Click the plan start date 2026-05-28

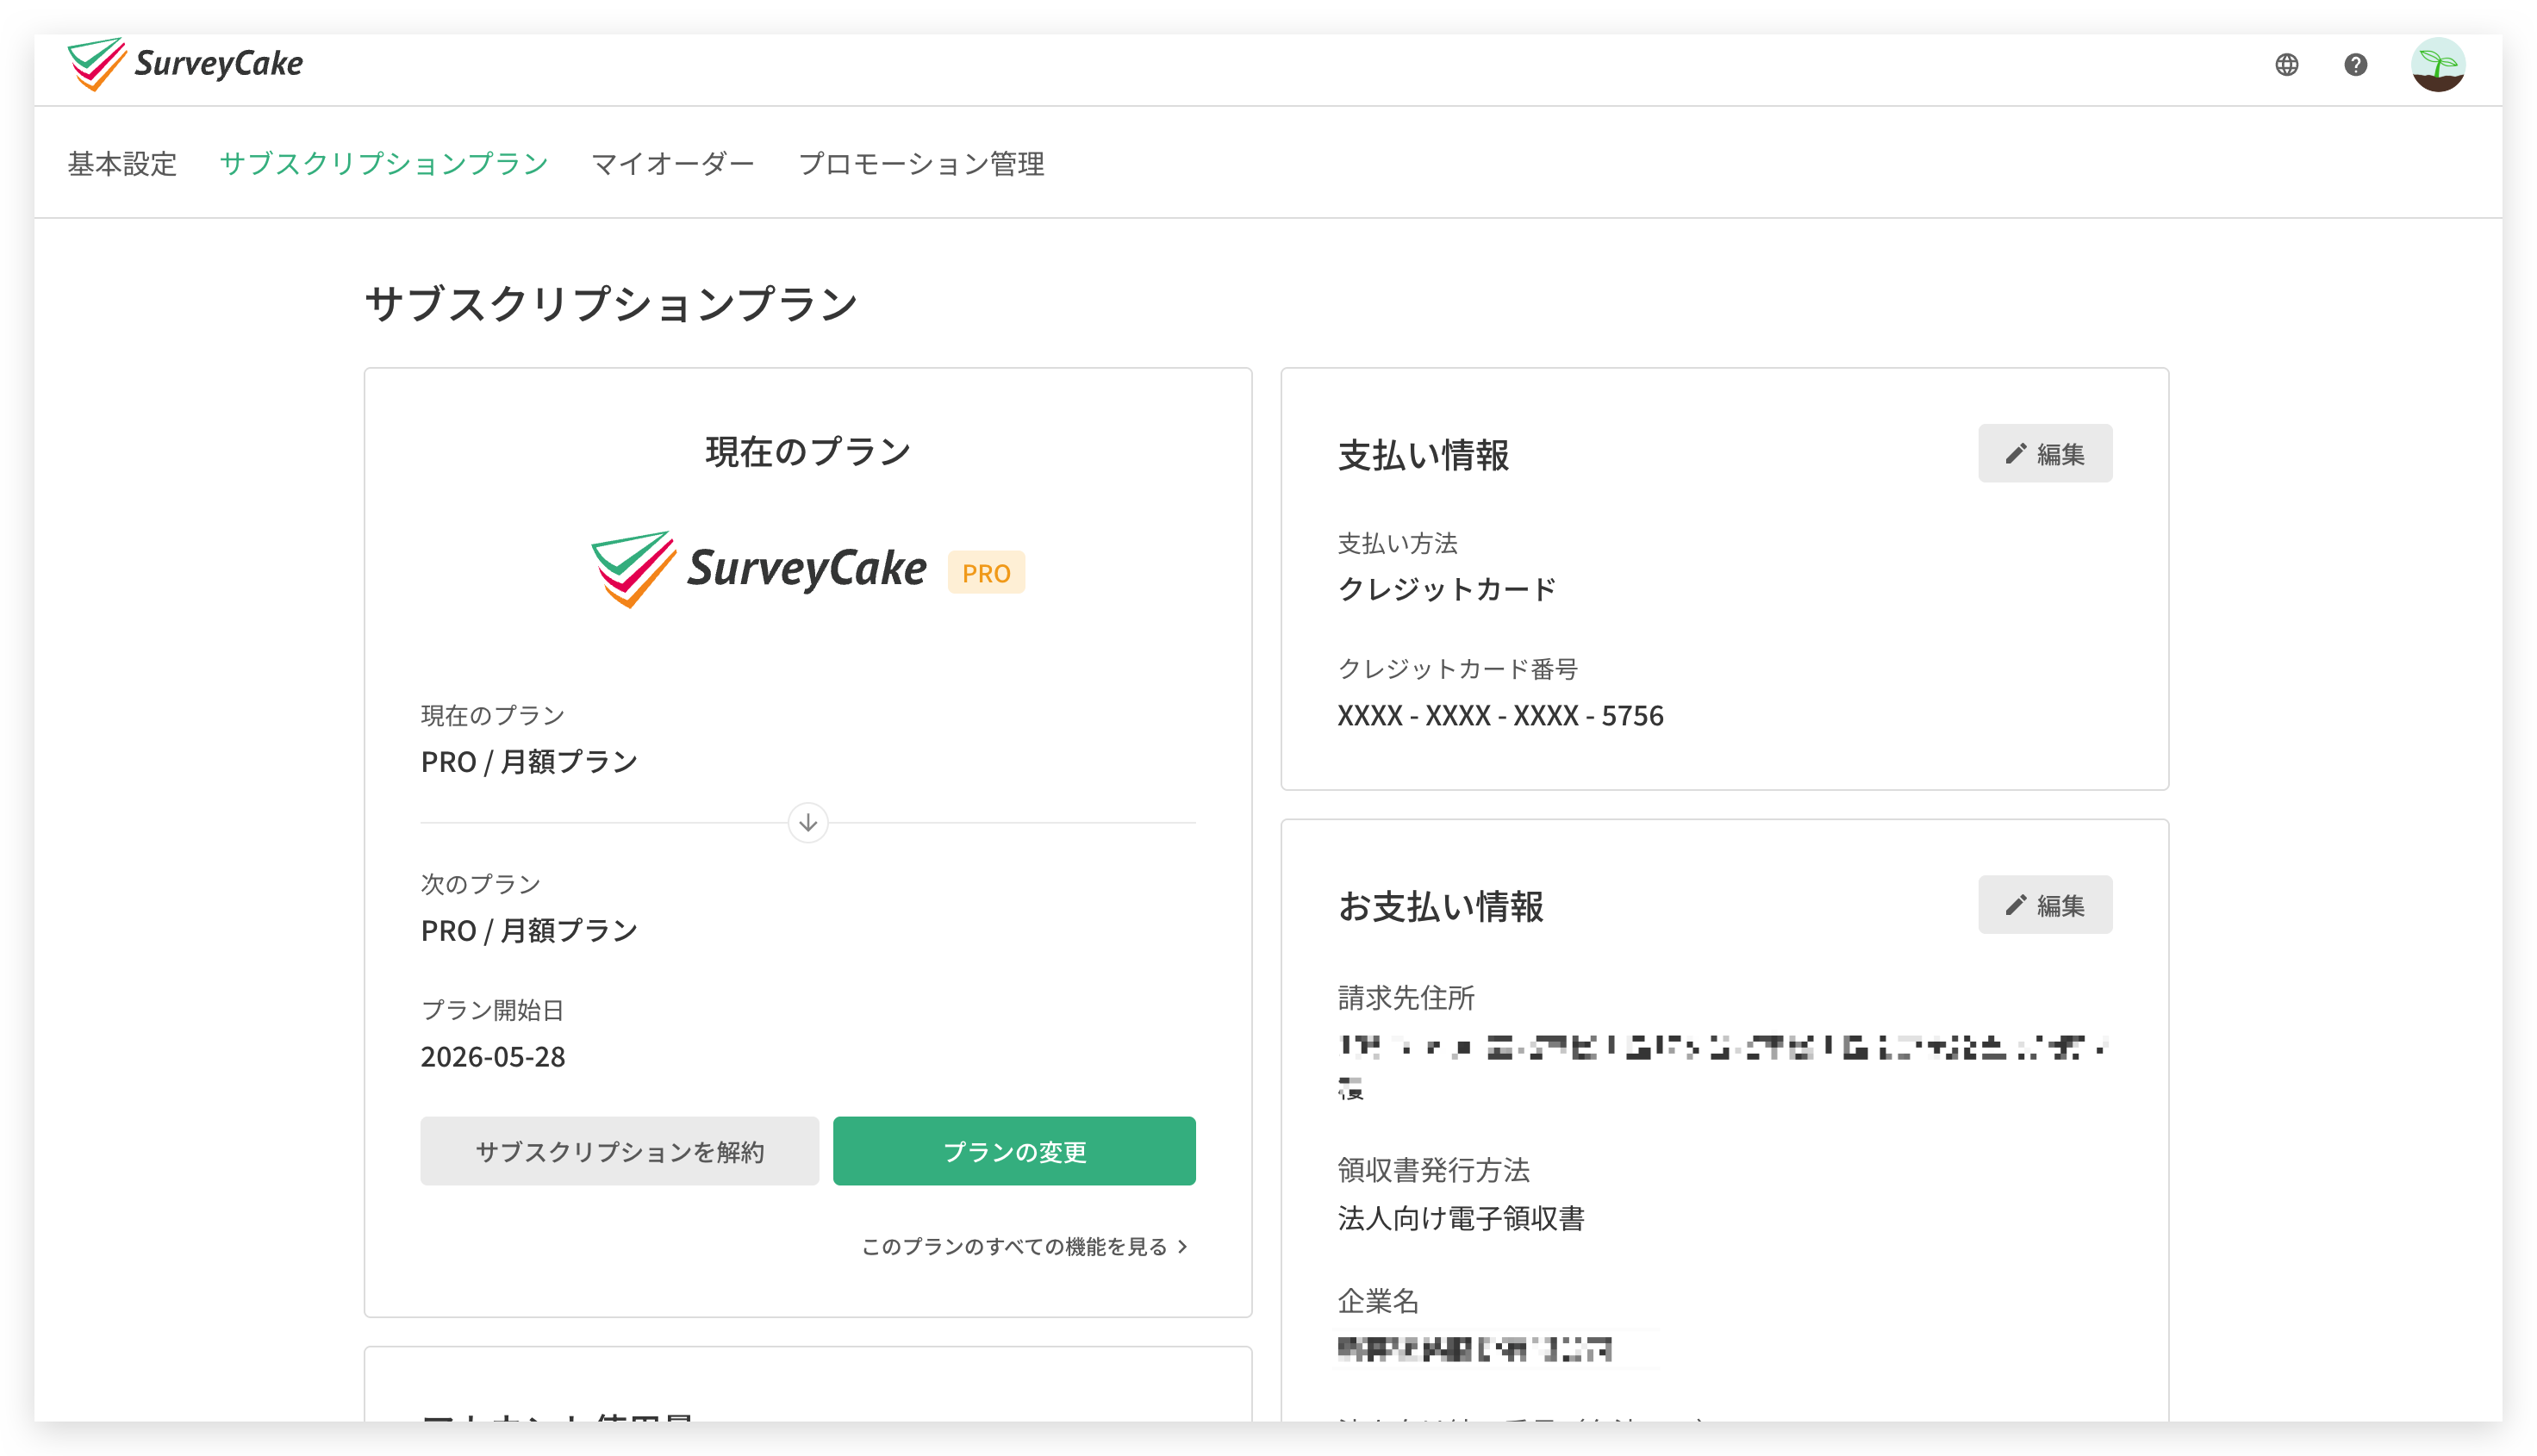coord(492,1057)
